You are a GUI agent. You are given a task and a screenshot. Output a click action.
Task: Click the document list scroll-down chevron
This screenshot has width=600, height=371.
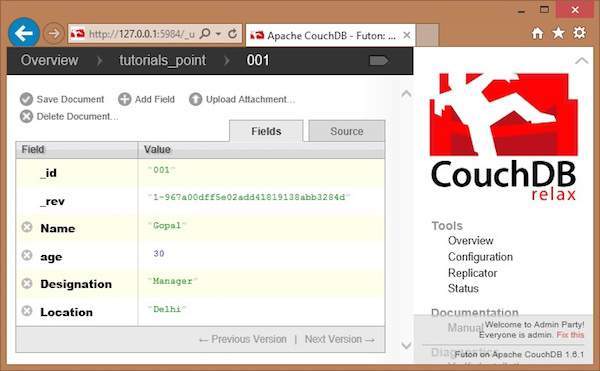tap(406, 345)
